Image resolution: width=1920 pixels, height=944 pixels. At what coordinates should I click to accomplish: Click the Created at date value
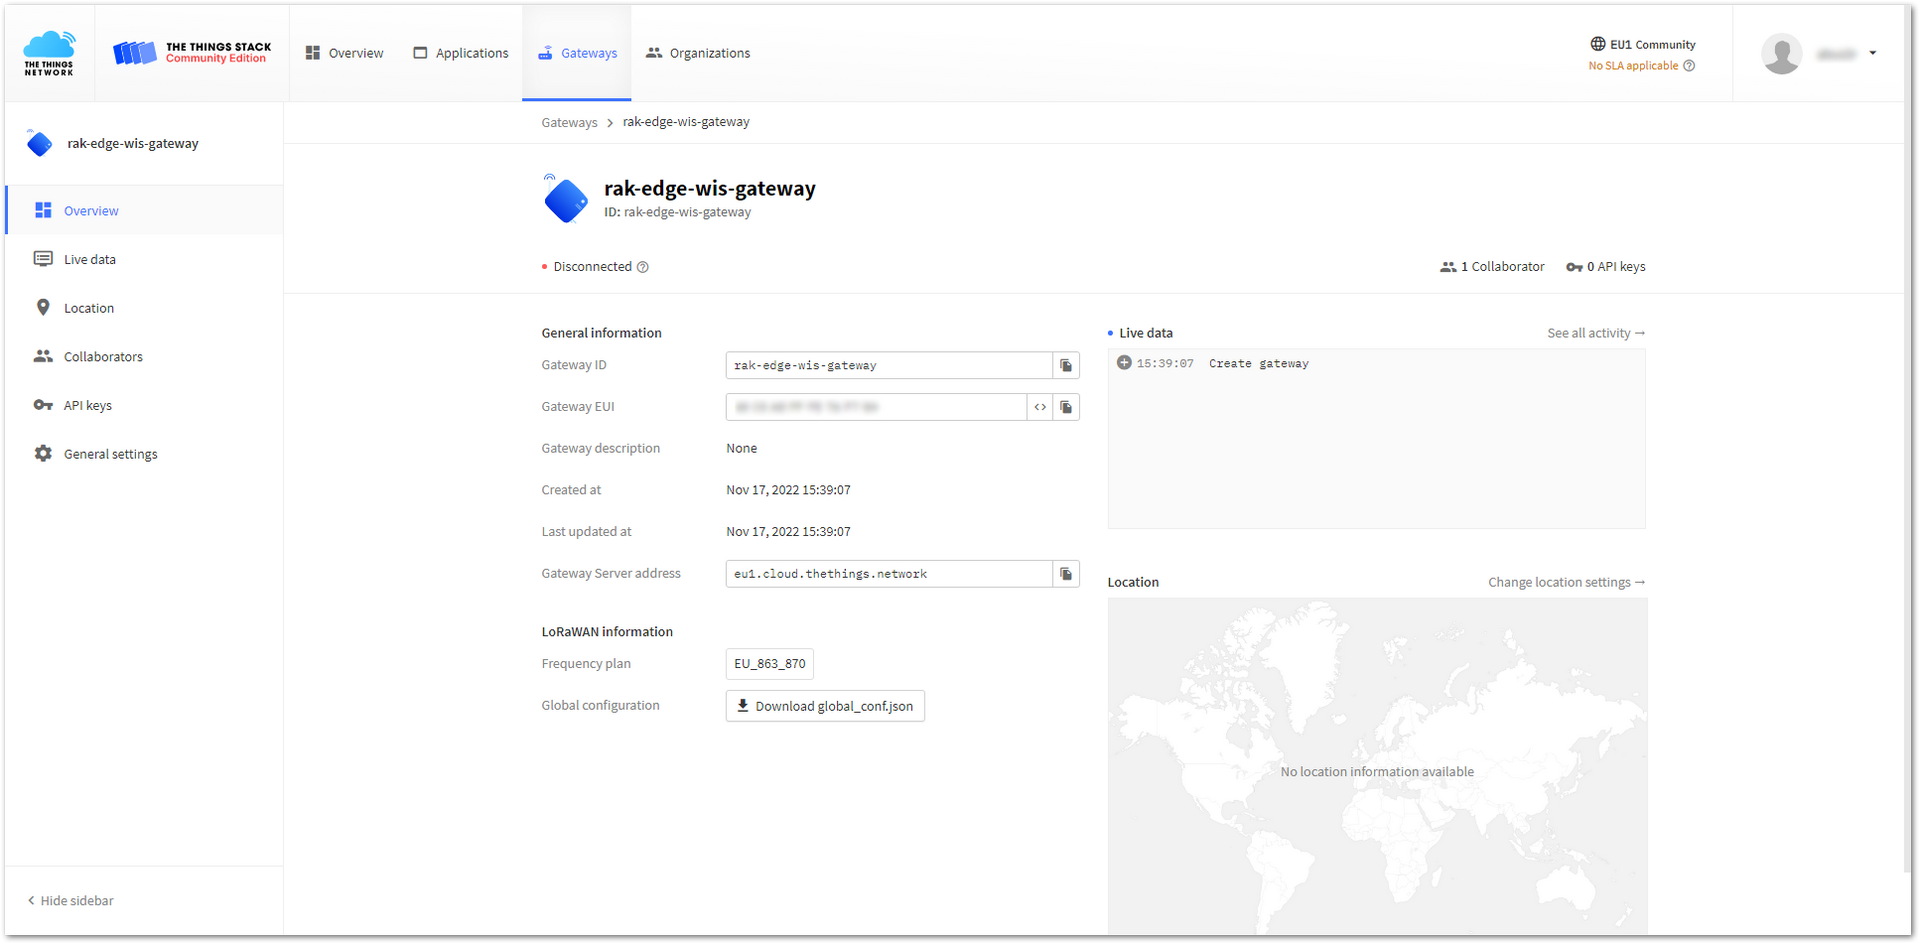[788, 490]
